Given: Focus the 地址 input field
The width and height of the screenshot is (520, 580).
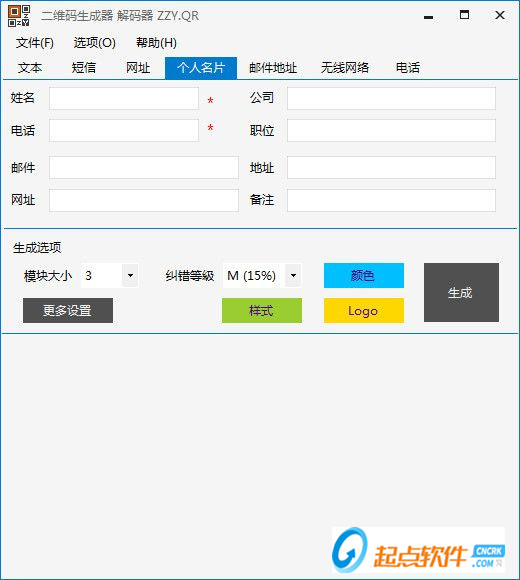Looking at the screenshot, I should click(391, 168).
